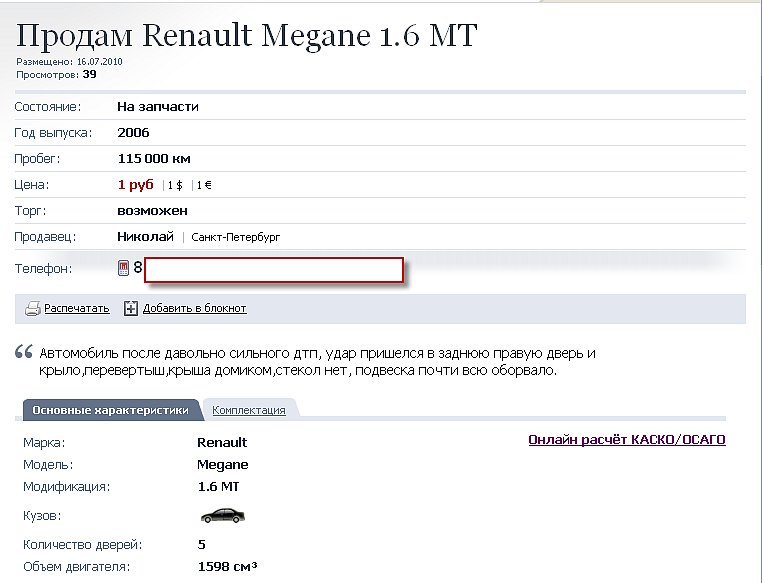Click the view count 39

89,74
